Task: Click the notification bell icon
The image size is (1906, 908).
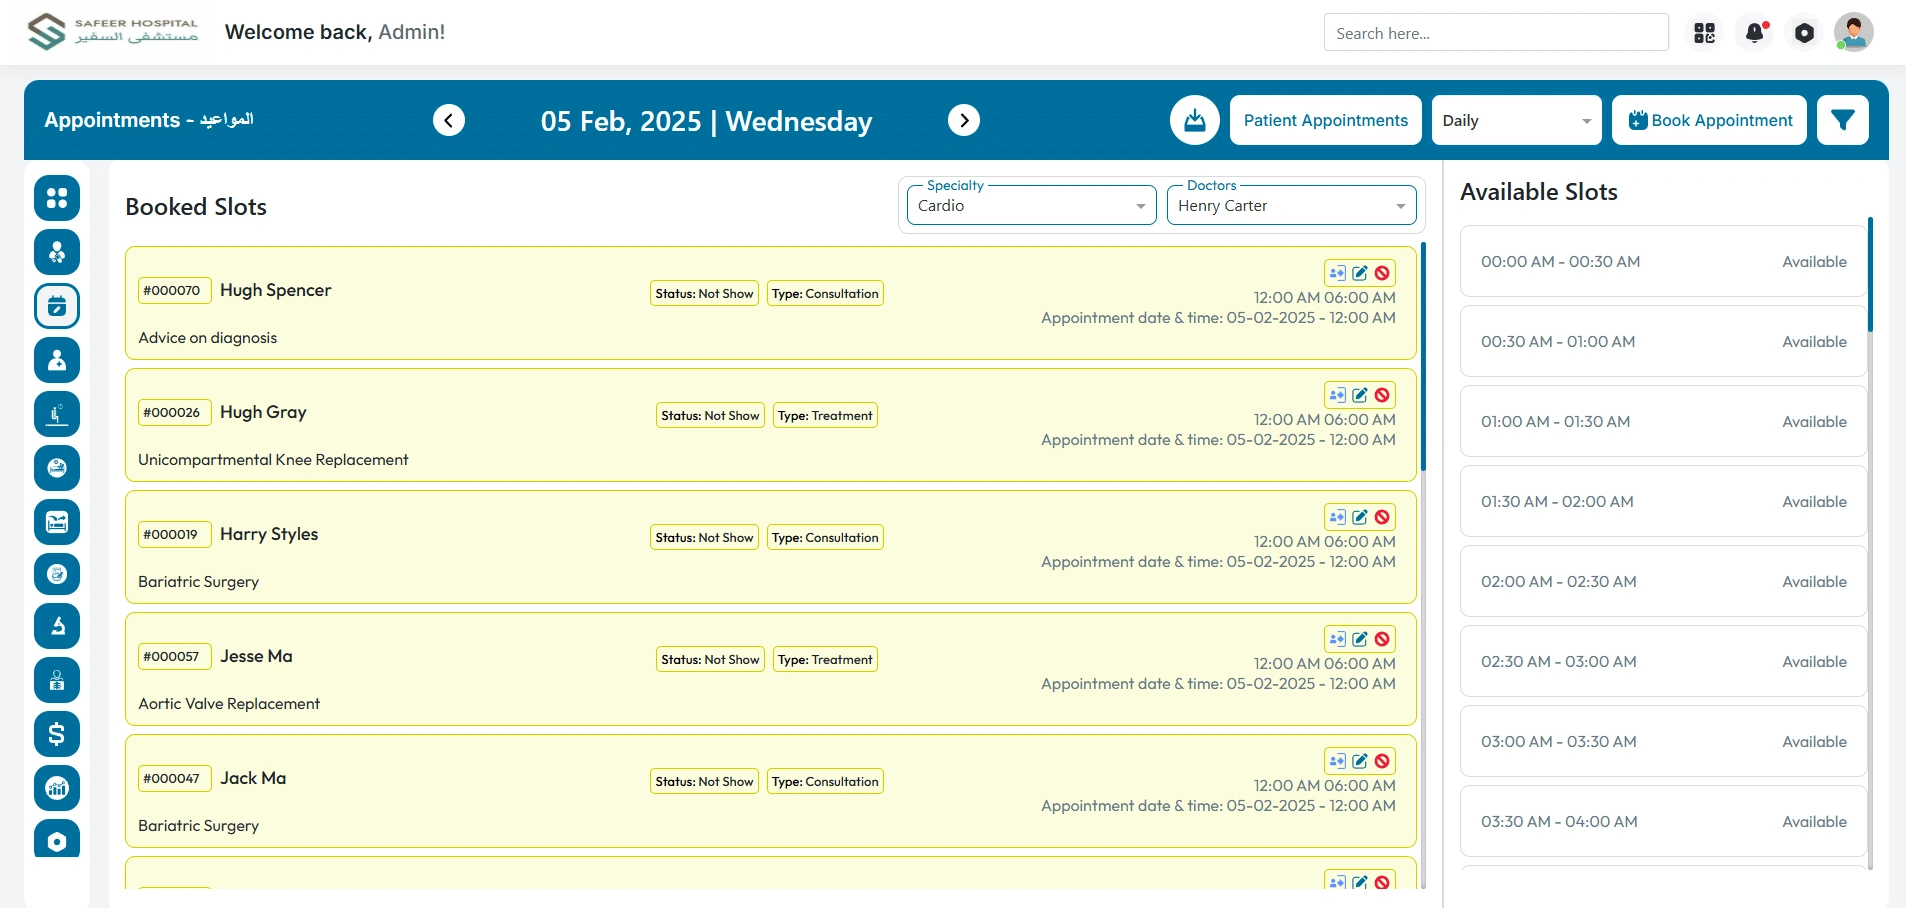Action: (1754, 33)
